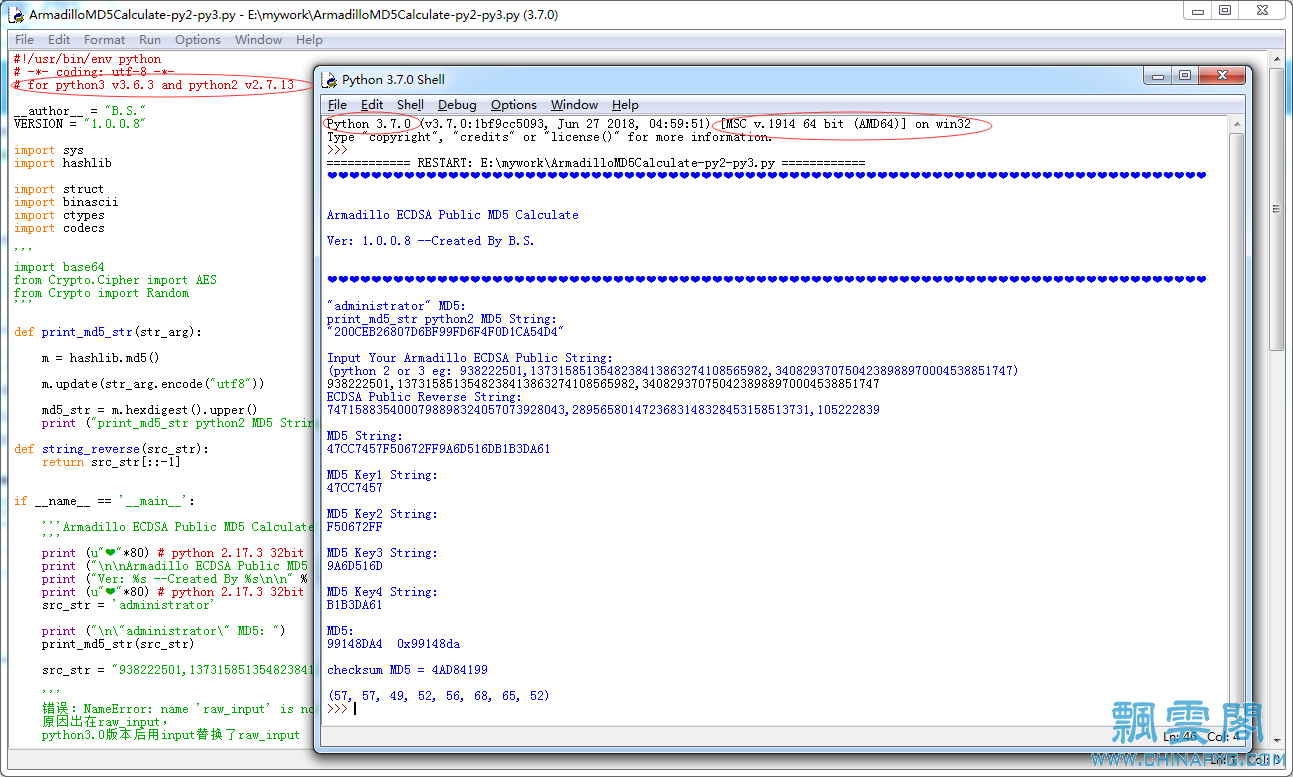Click the "B1B3DA61" Key4 value
The width and height of the screenshot is (1293, 777).
click(x=354, y=605)
